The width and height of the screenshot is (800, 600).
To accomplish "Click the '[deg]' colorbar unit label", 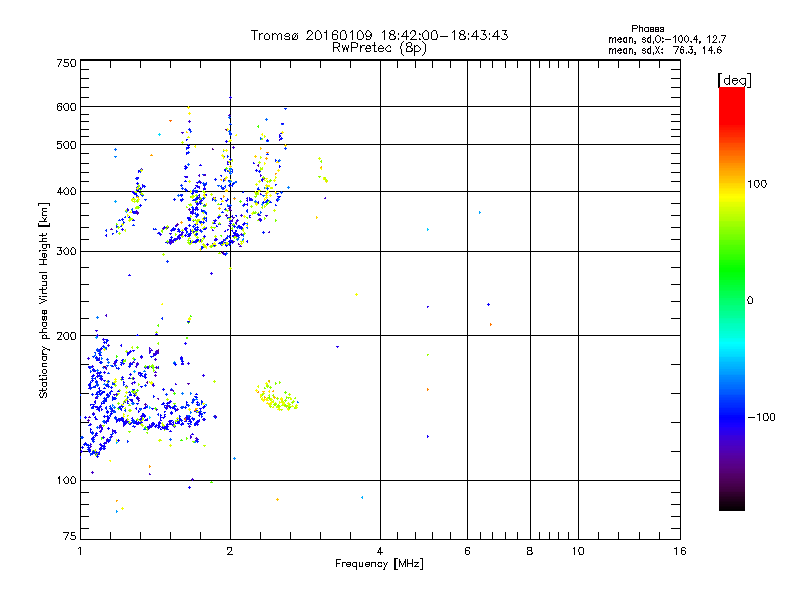I will (x=734, y=80).
